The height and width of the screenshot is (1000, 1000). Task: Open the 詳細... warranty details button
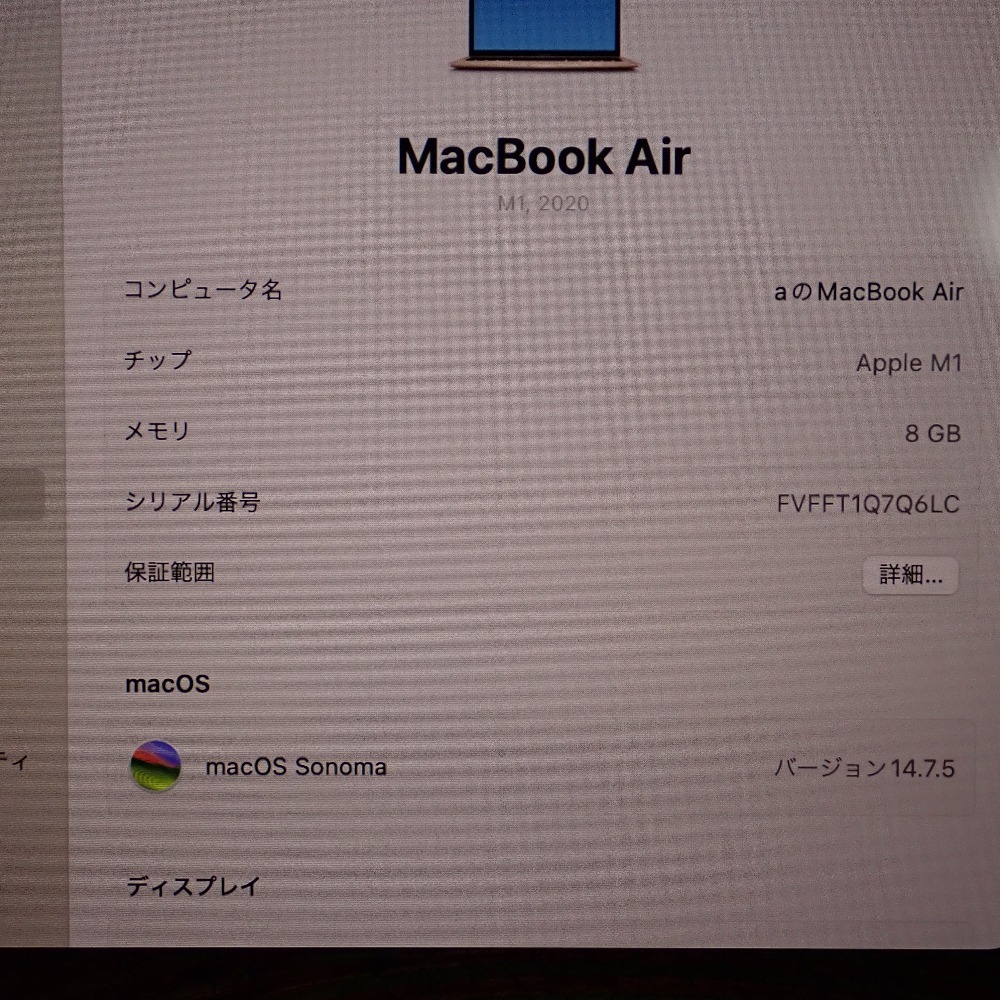[910, 575]
